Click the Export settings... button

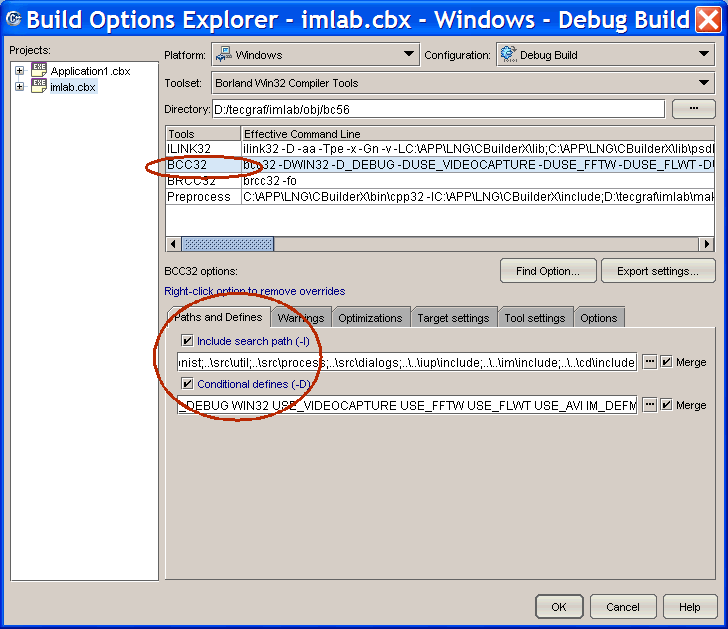658,271
